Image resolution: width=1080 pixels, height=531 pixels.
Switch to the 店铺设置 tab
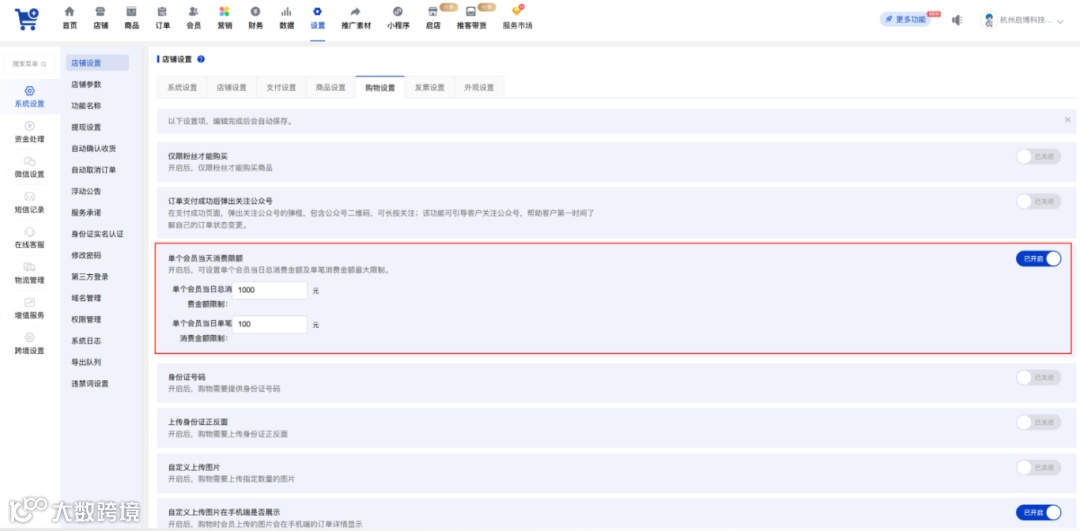click(x=231, y=87)
